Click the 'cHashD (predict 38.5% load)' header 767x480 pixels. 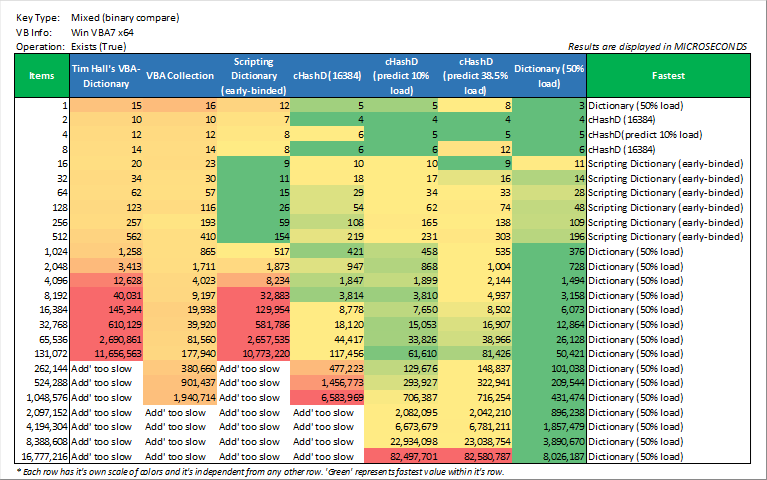(475, 74)
